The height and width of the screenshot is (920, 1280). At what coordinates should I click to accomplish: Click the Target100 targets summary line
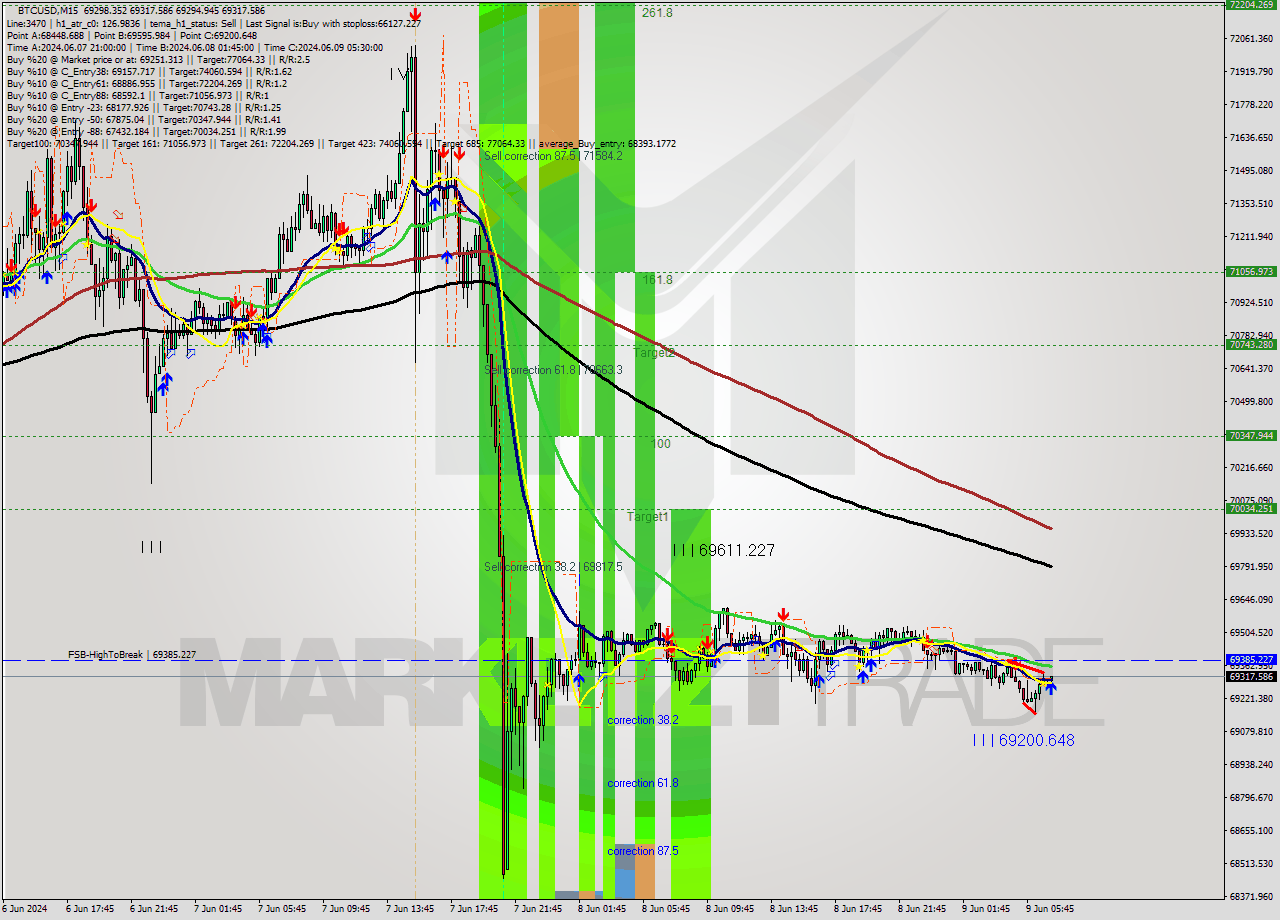click(341, 144)
